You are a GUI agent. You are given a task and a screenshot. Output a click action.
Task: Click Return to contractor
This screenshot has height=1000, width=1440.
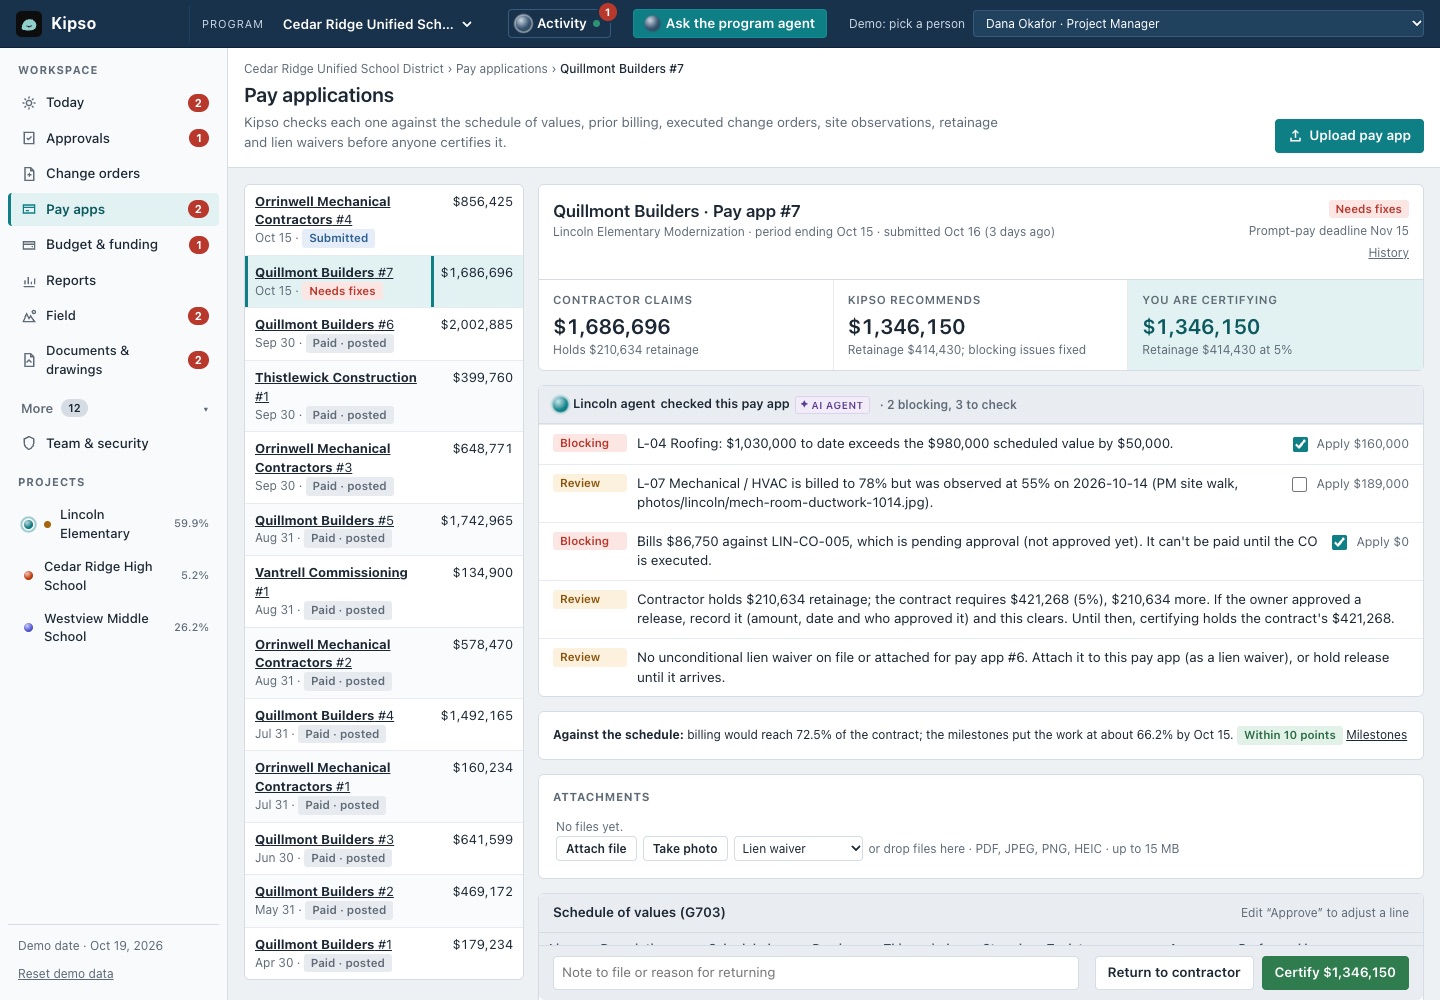(1173, 973)
